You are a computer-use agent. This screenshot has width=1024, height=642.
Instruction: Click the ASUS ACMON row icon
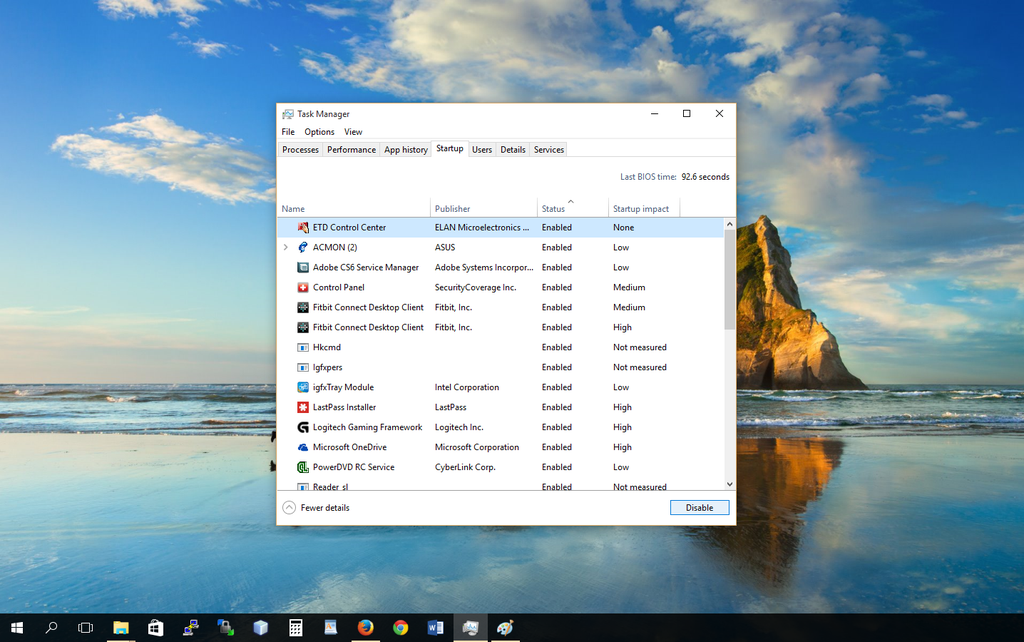coord(303,248)
